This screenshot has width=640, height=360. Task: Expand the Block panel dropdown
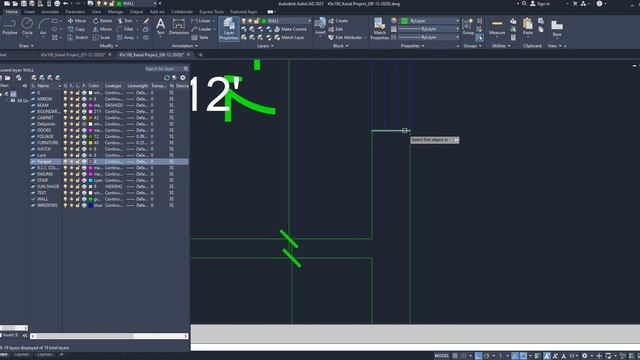341,46
